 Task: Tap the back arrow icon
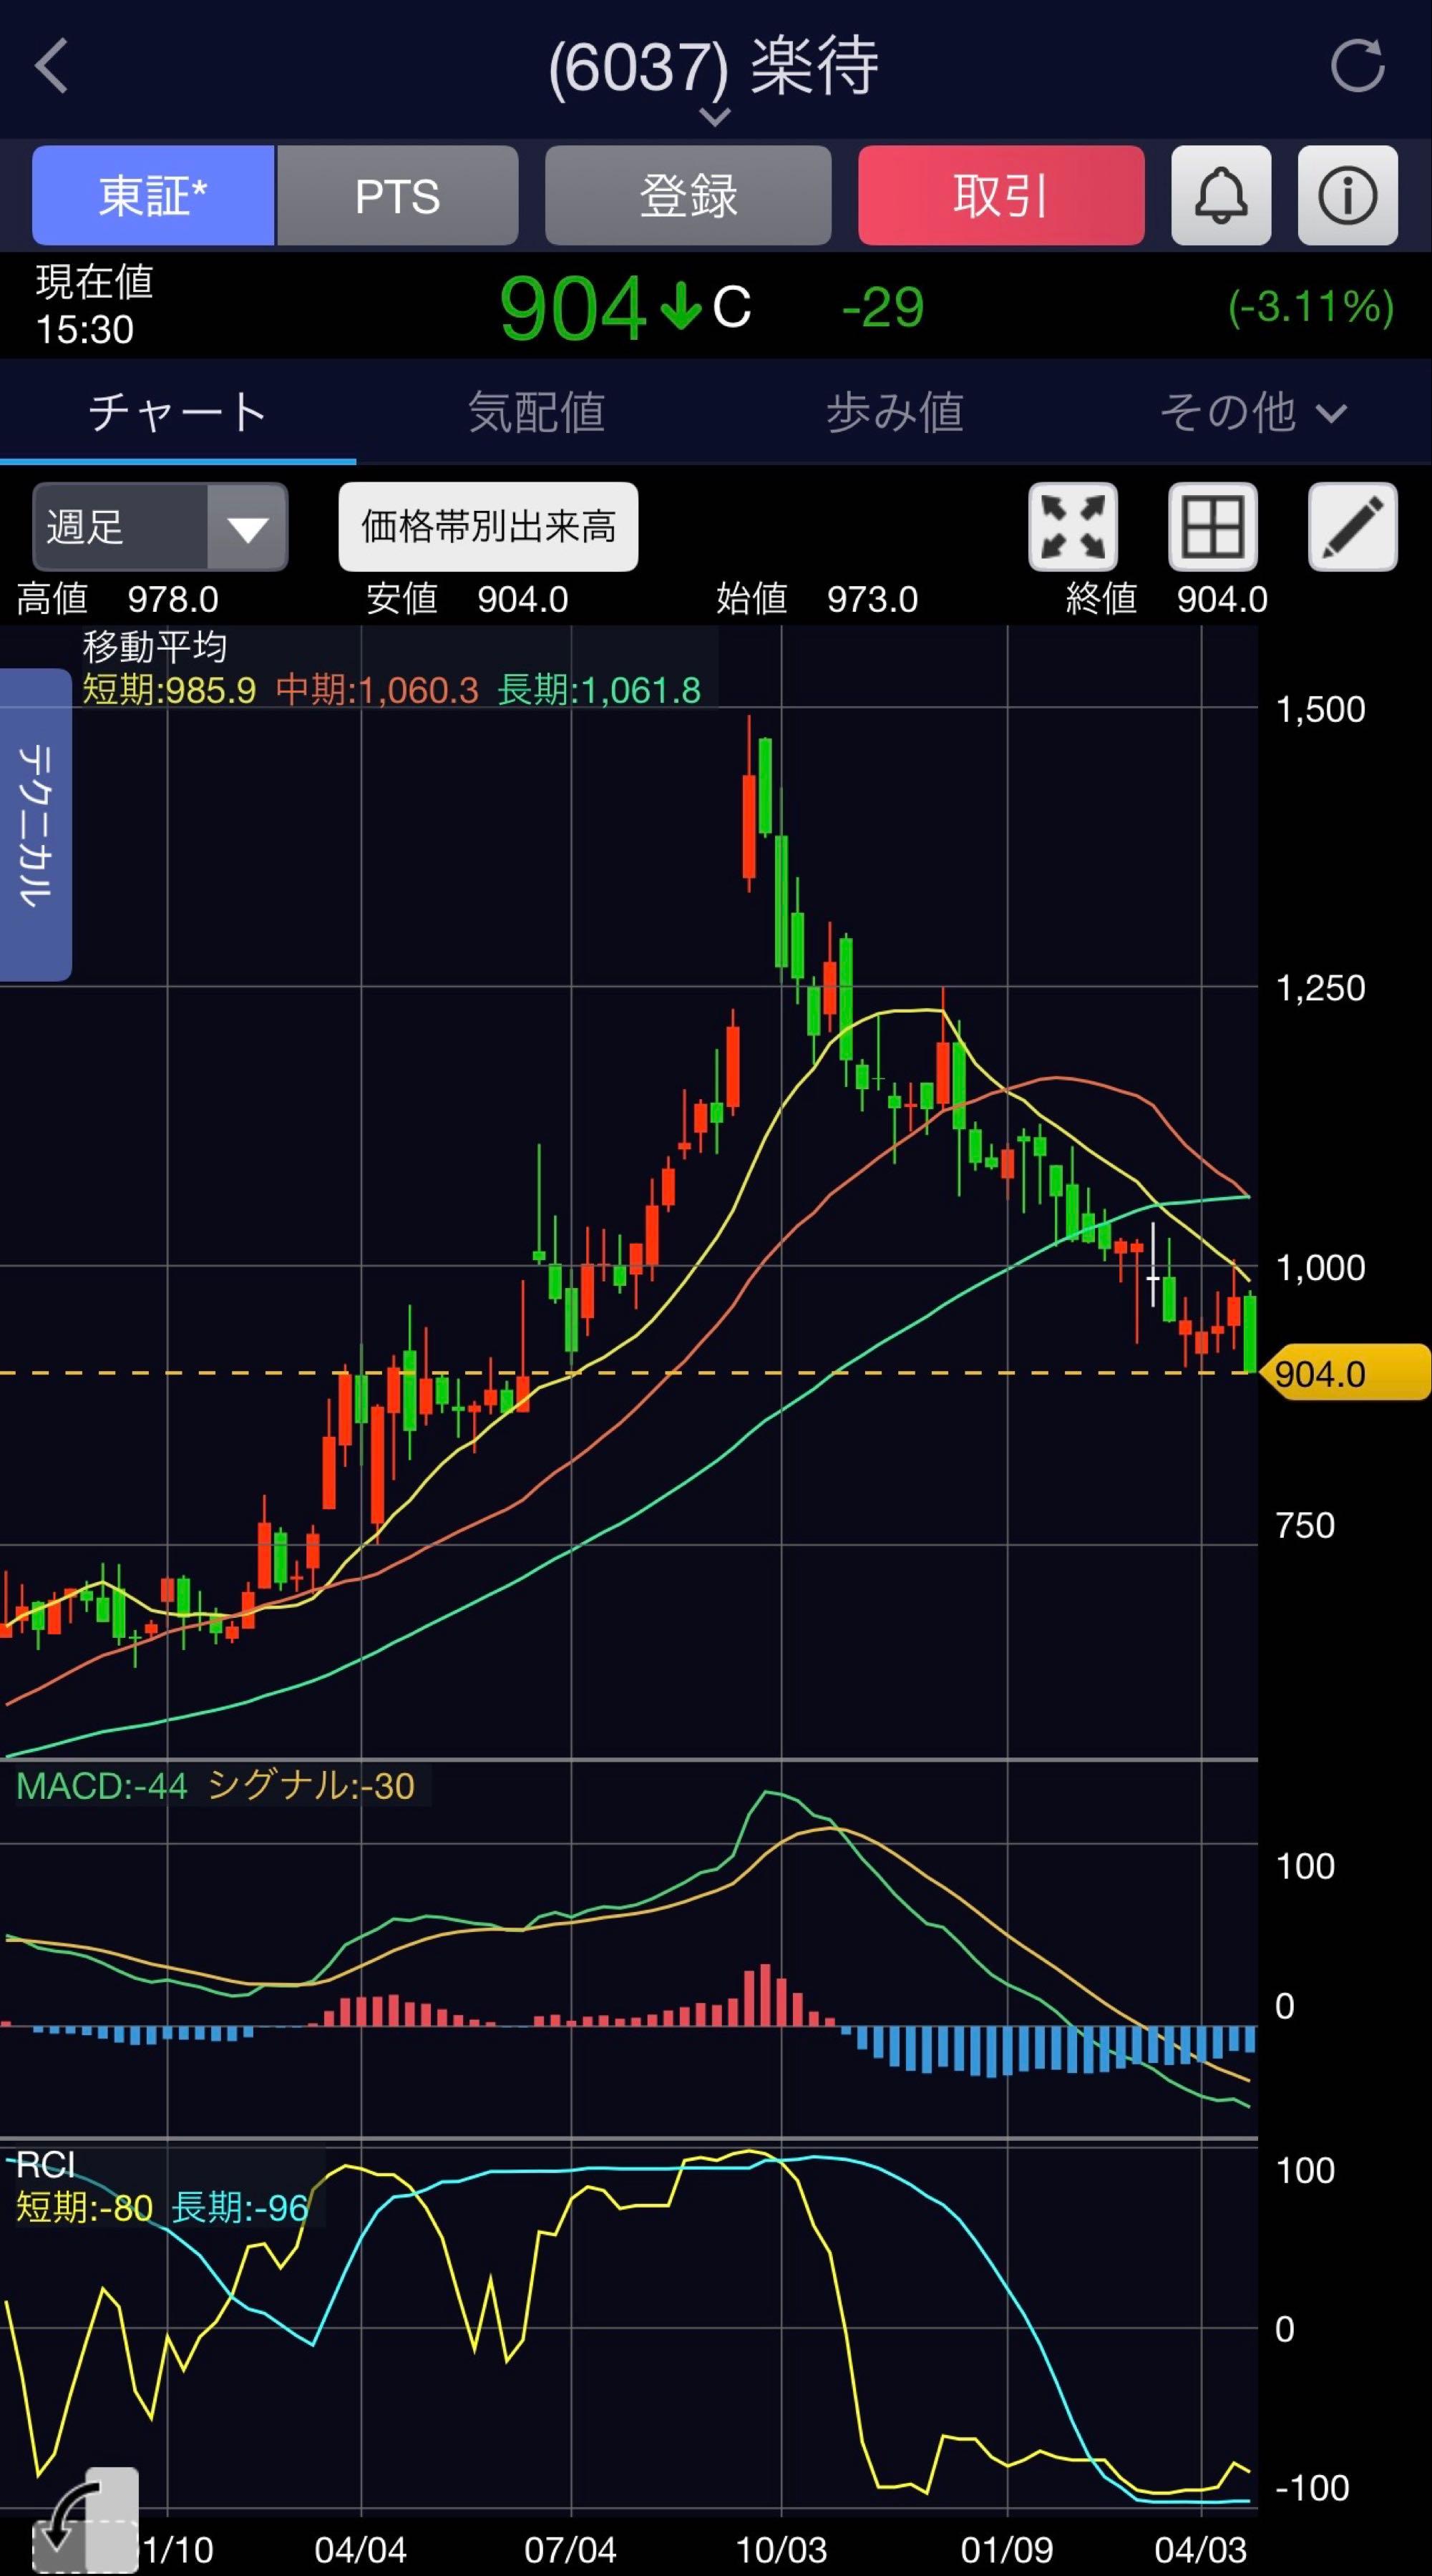pos(52,66)
